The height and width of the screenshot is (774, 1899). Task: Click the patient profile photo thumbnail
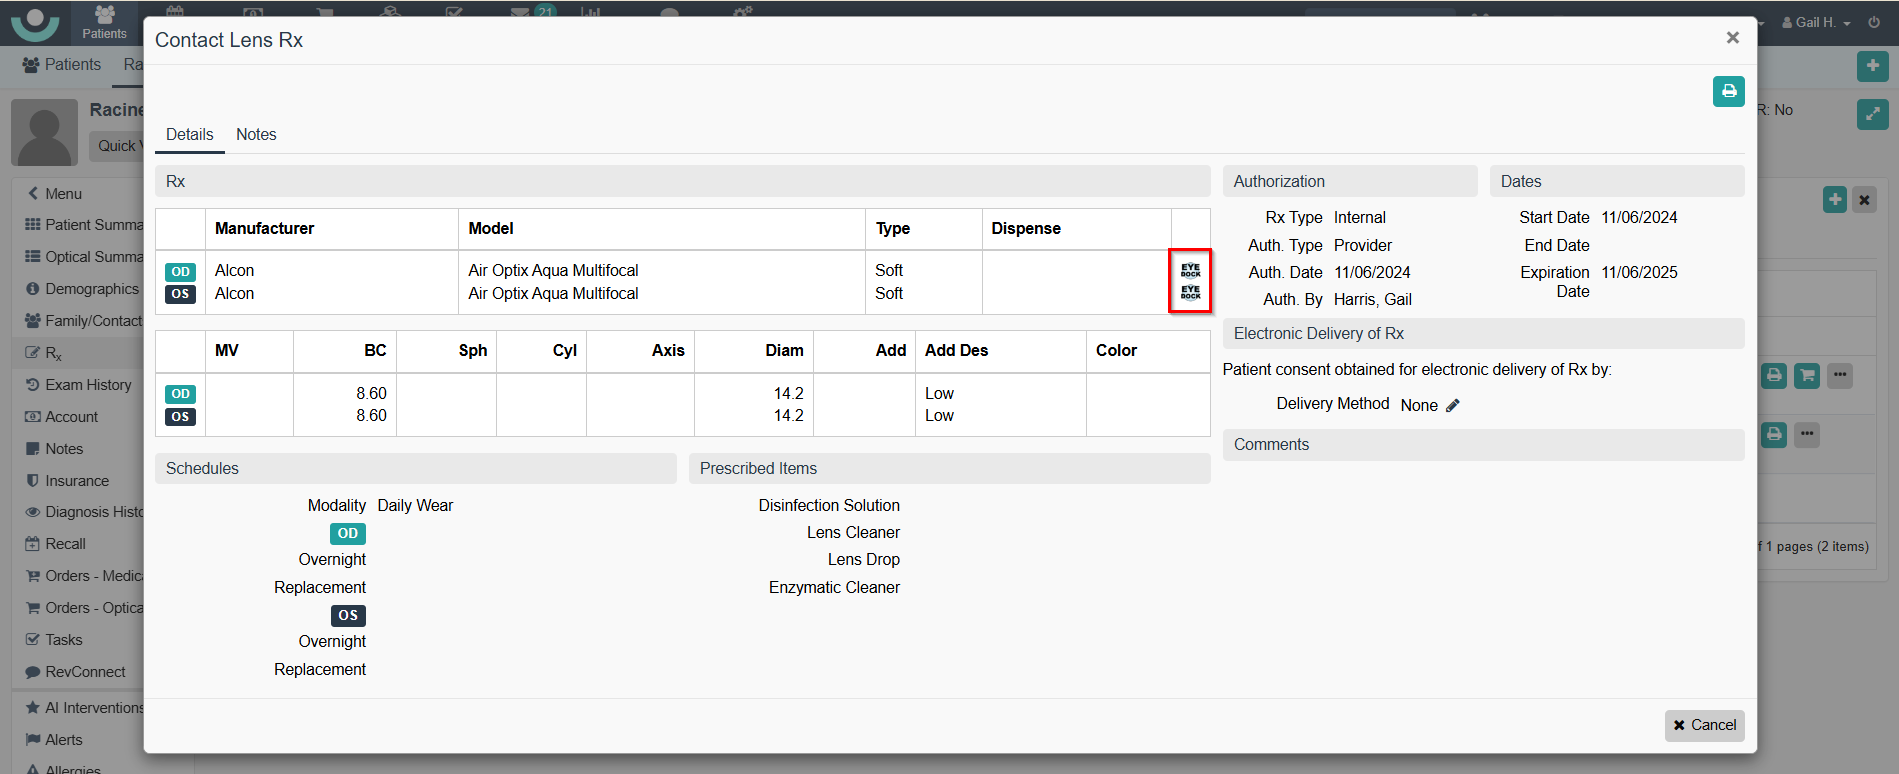click(x=45, y=132)
